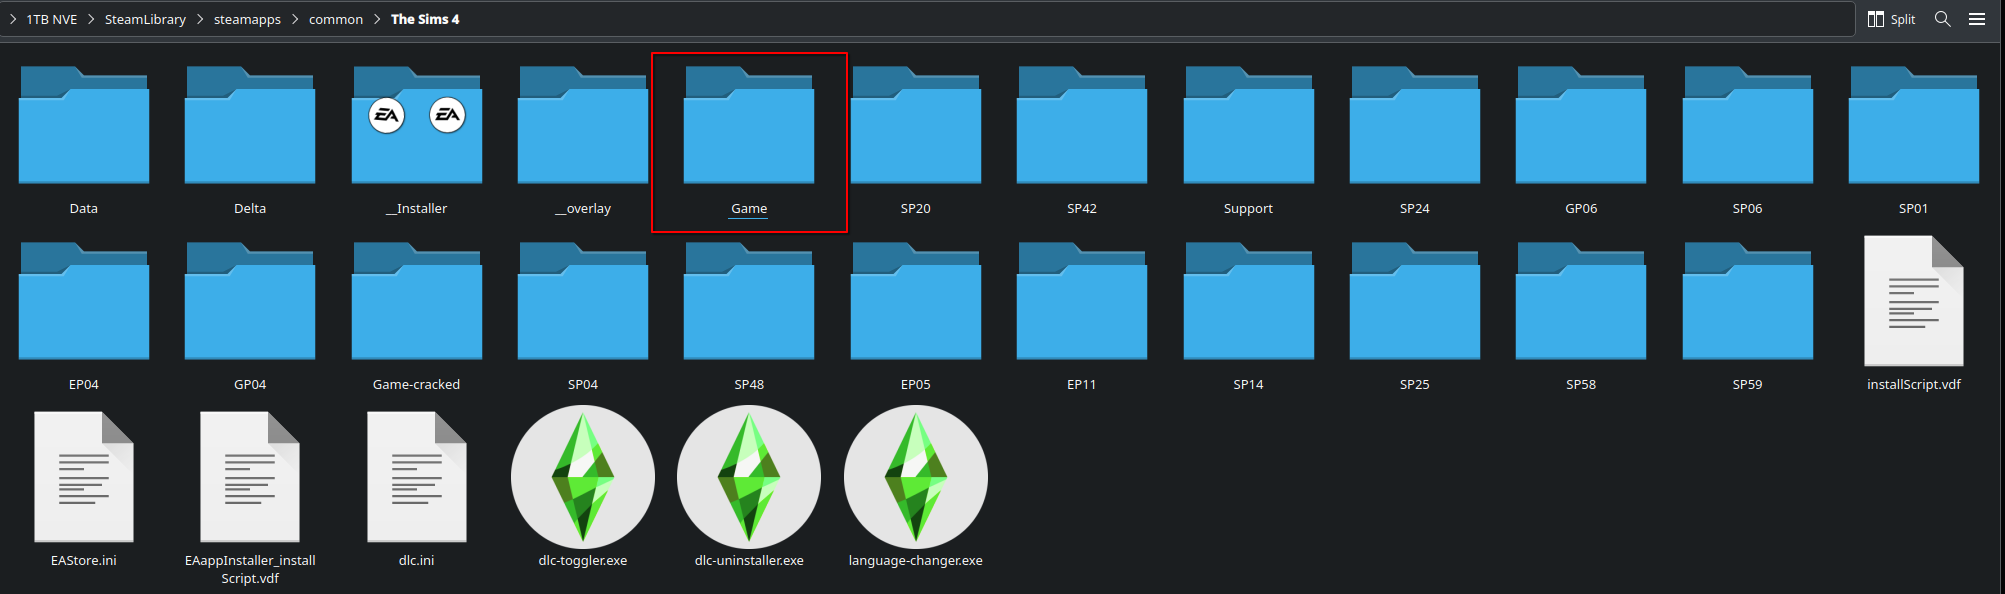This screenshot has width=2005, height=594.
Task: Open the hamburger menu
Action: 1977,19
